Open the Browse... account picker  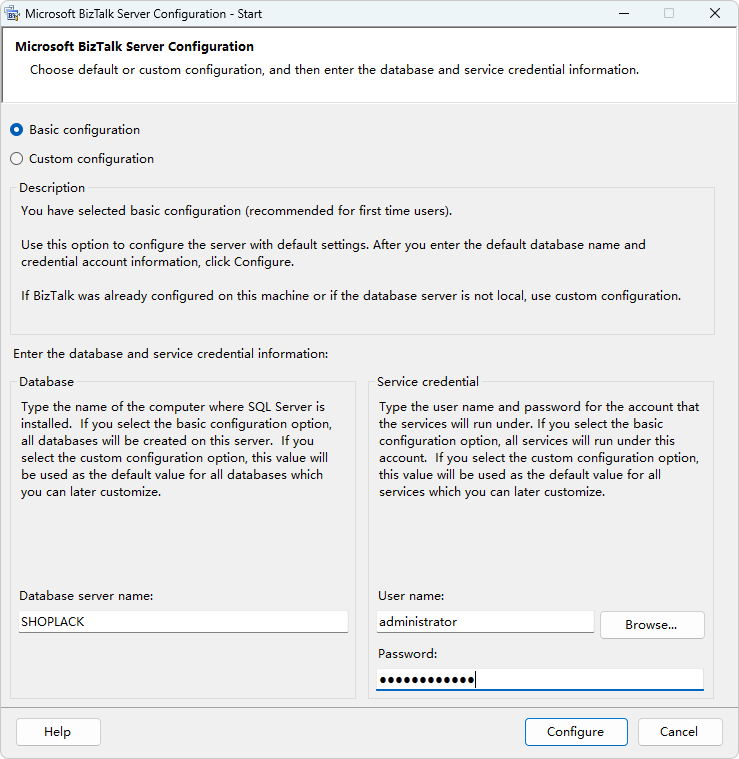(652, 625)
